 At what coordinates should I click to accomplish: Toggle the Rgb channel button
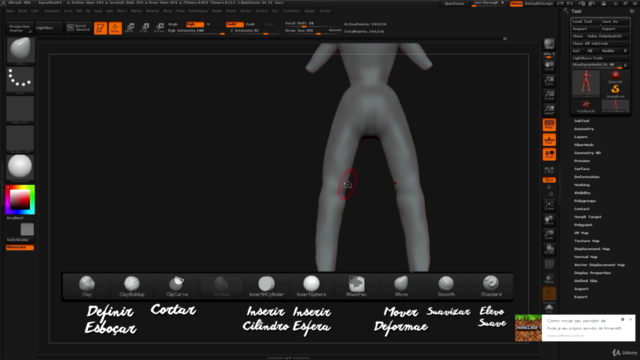[195, 24]
